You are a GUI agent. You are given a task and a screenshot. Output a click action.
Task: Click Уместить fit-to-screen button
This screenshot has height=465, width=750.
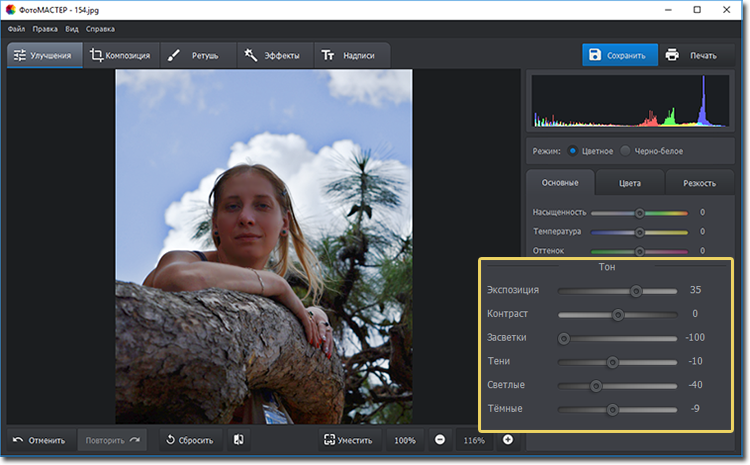click(x=348, y=440)
